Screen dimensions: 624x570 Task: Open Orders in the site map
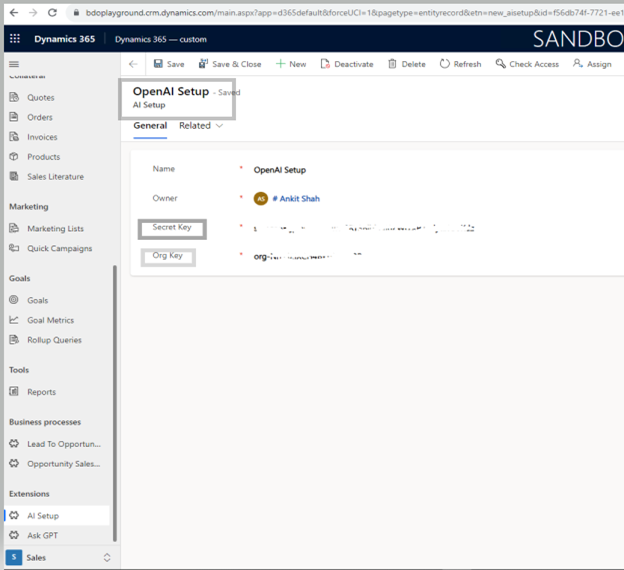(x=40, y=117)
